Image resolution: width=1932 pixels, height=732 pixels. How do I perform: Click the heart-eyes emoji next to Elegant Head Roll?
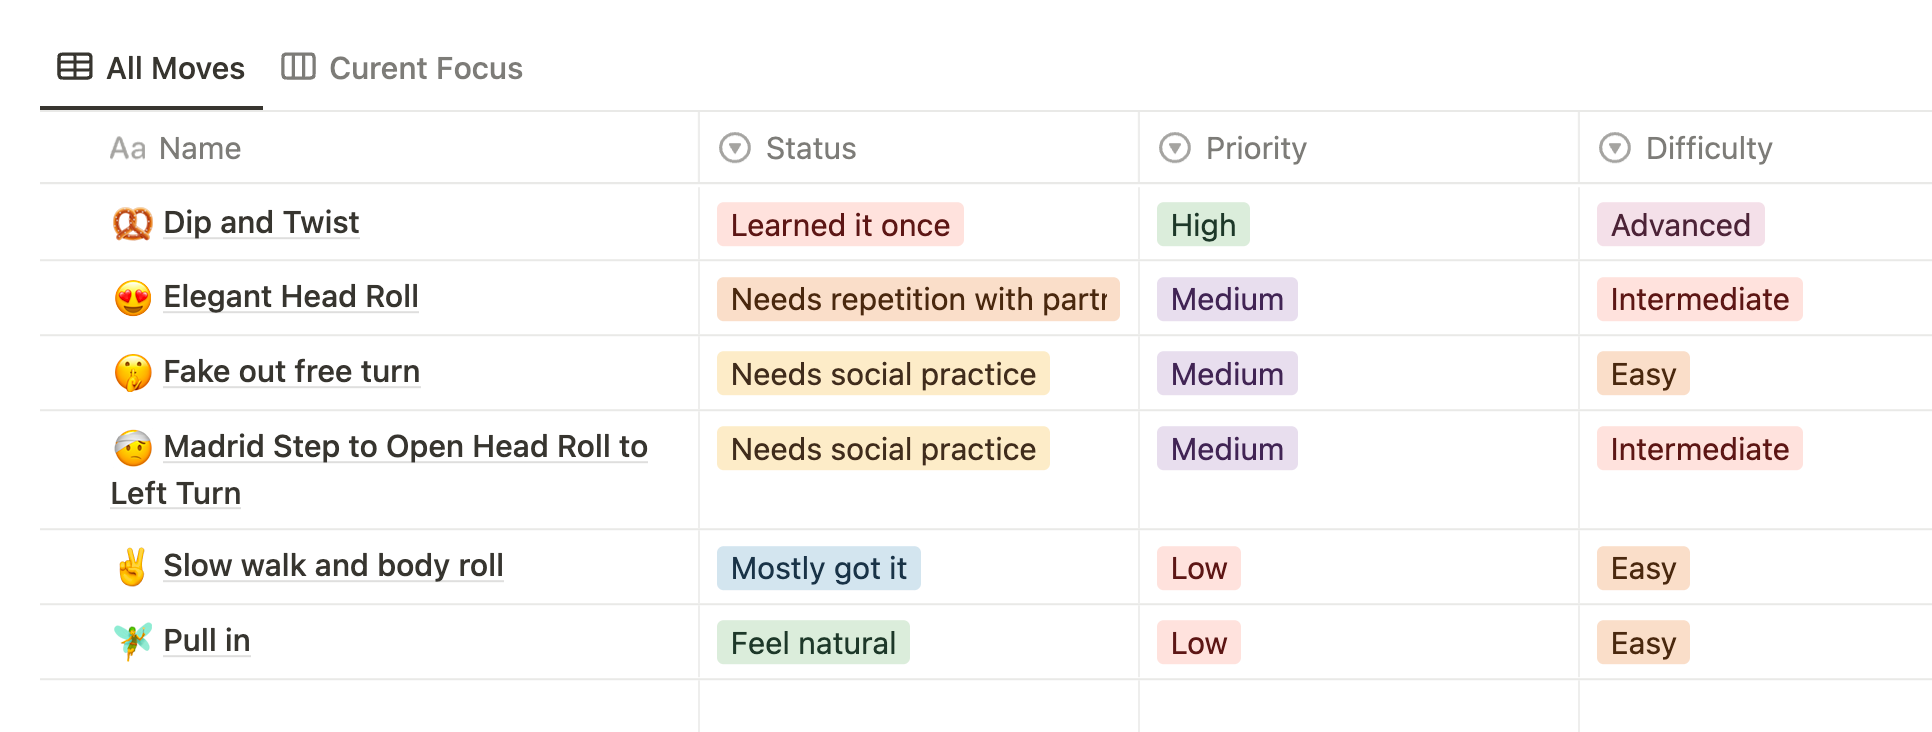(x=132, y=298)
